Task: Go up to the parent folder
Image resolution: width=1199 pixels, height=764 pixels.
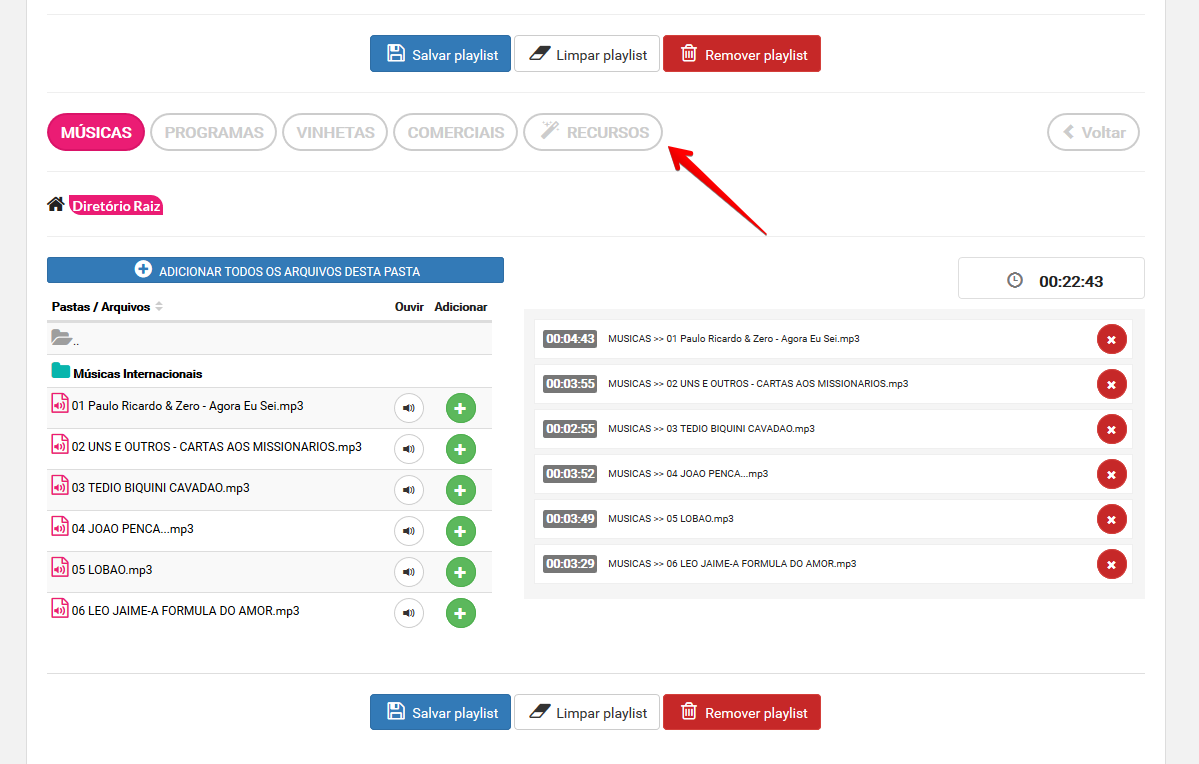Action: pyautogui.click(x=64, y=337)
